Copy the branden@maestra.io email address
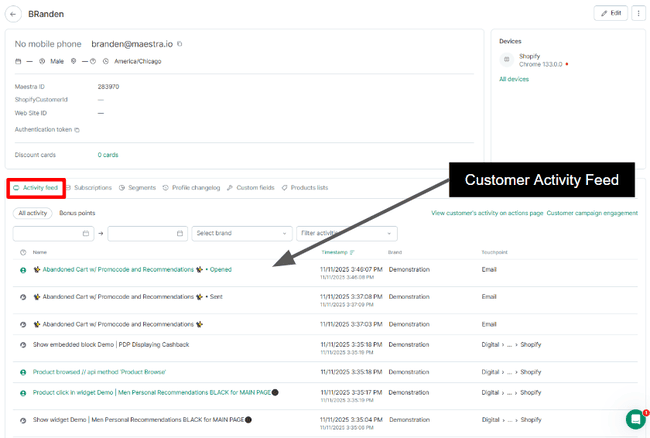 [x=179, y=44]
